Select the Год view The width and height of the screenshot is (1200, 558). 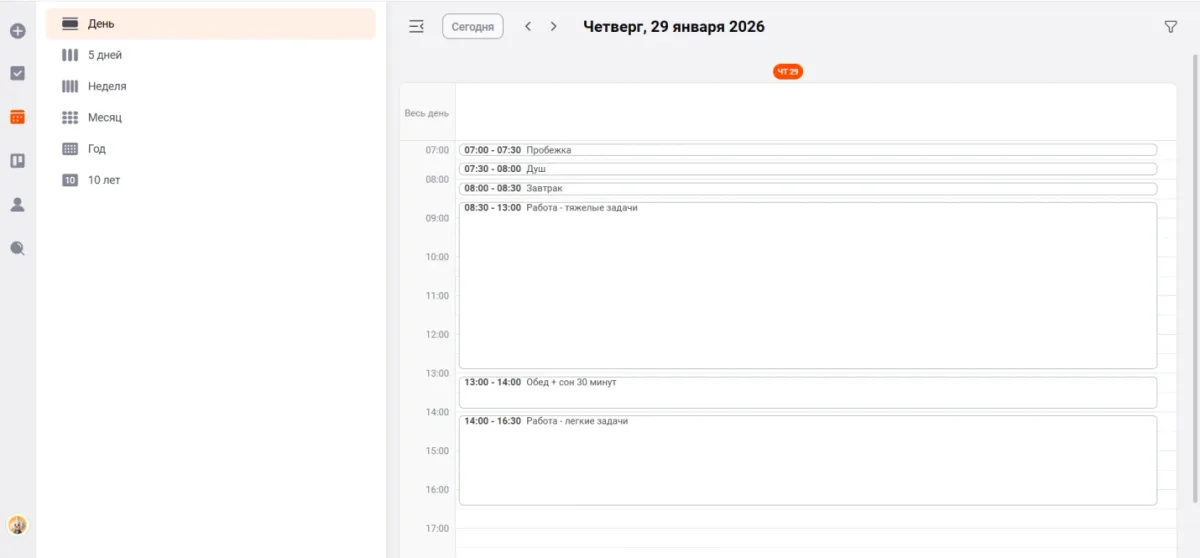tap(97, 148)
